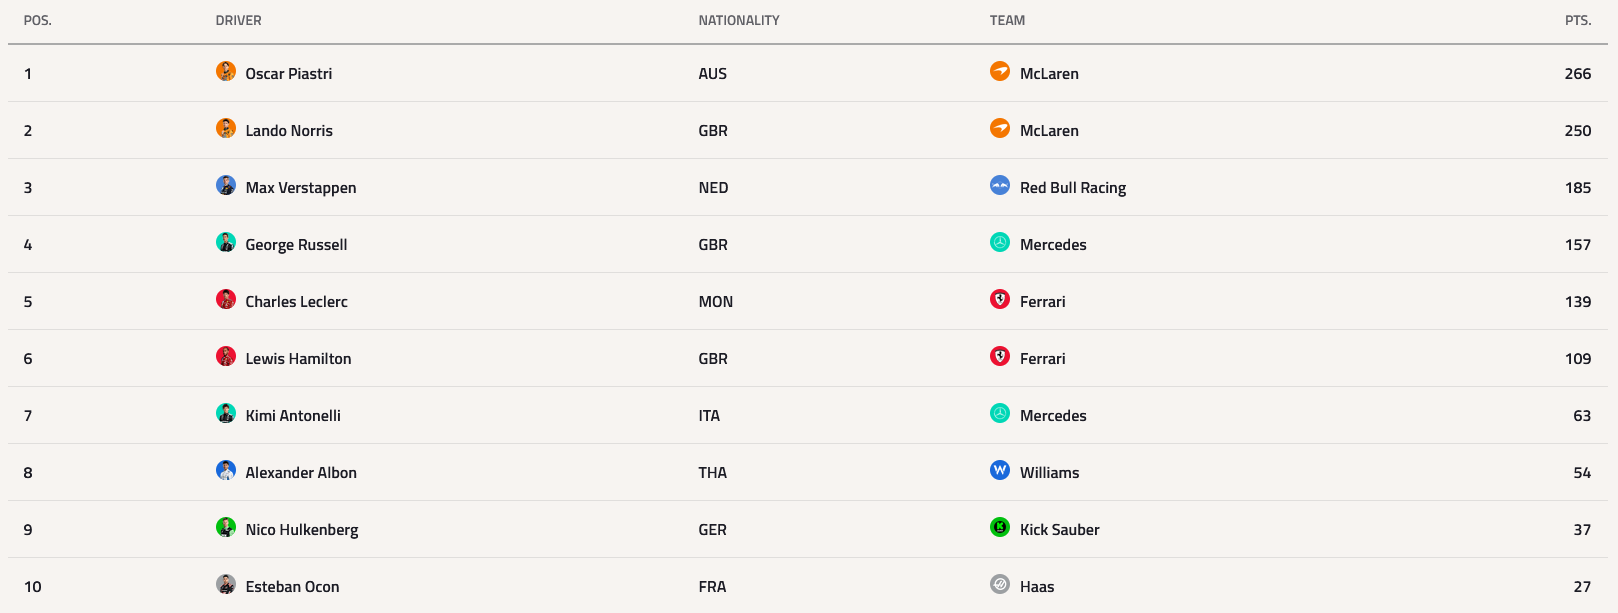Click the Red Bull Racing team logo
Viewport: 1618px width, 613px height.
1000,185
